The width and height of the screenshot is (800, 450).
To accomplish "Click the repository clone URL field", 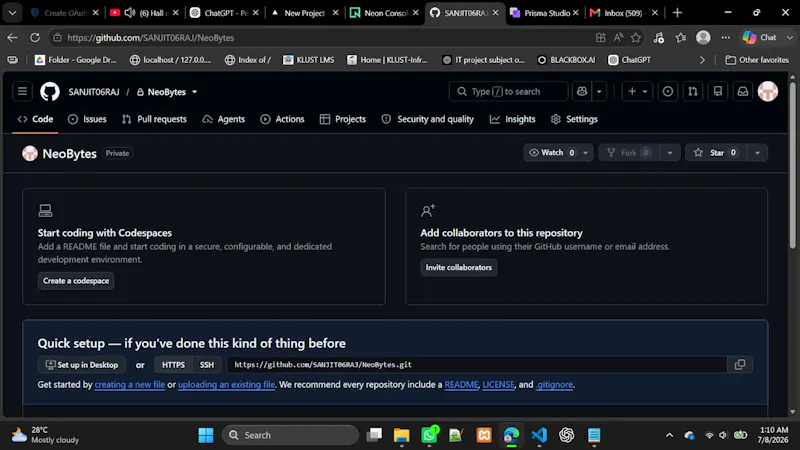I will tap(477, 364).
